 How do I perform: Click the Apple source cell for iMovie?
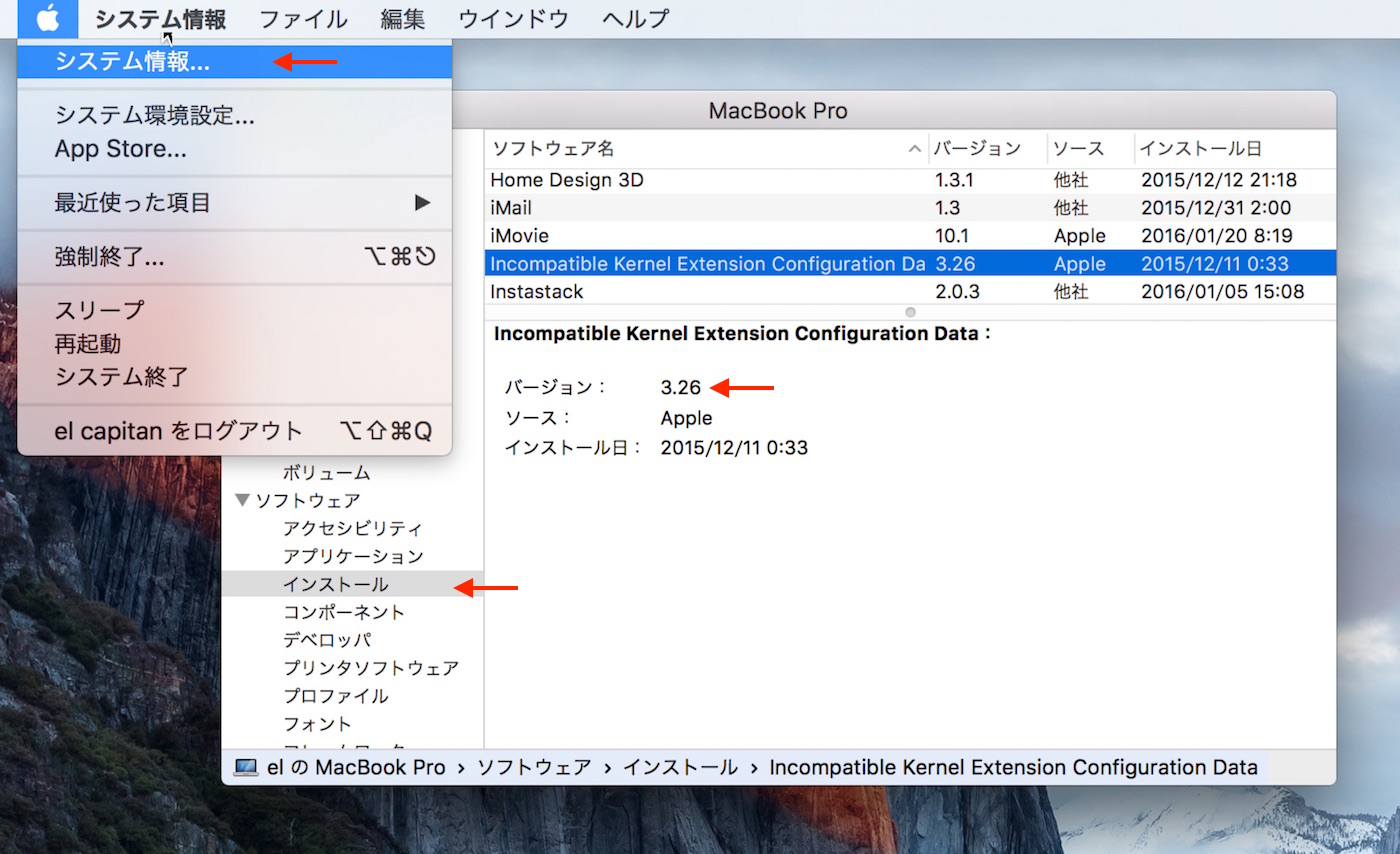tap(1080, 236)
